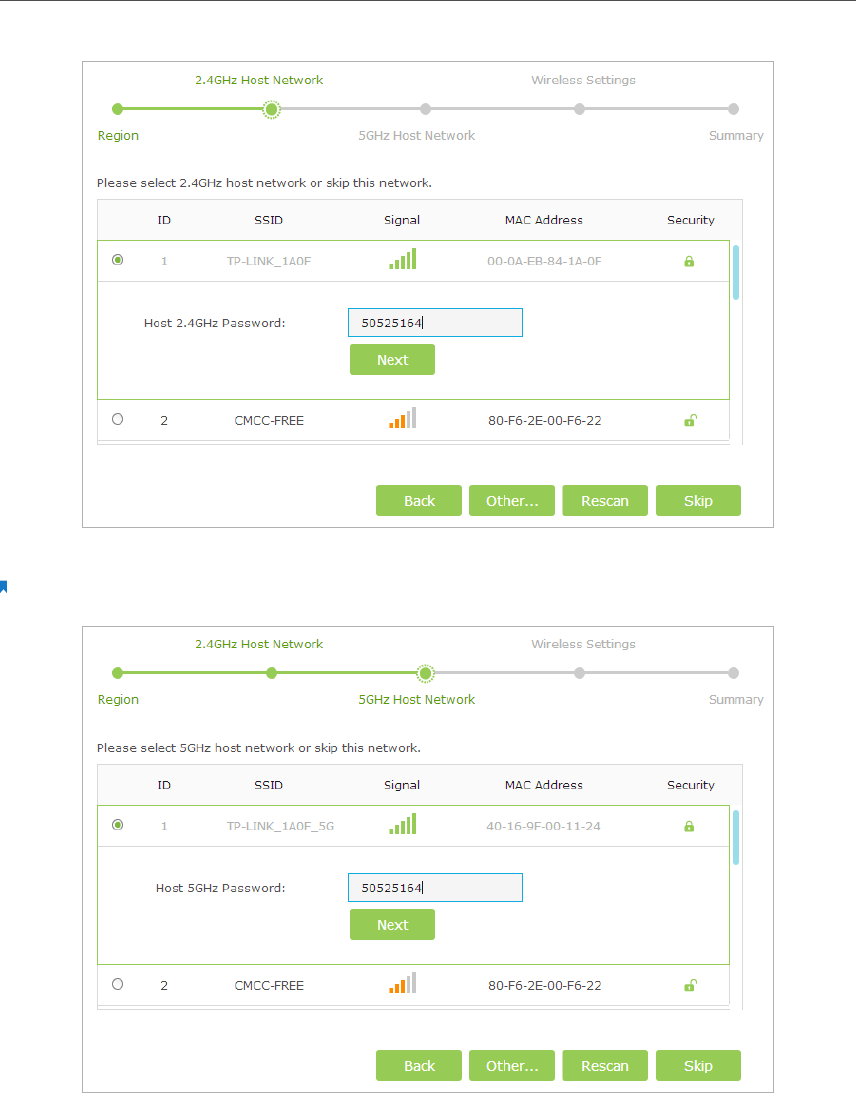This screenshot has width=856, height=1093.
Task: Click SSID text TP-LINK_1A0F_5G
Action: [280, 826]
